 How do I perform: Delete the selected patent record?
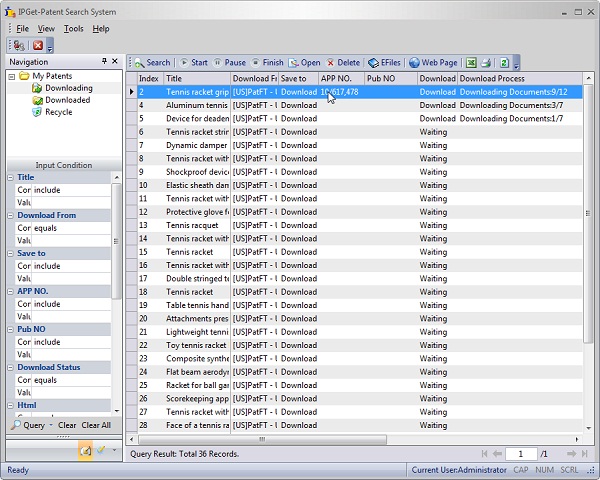click(x=343, y=62)
